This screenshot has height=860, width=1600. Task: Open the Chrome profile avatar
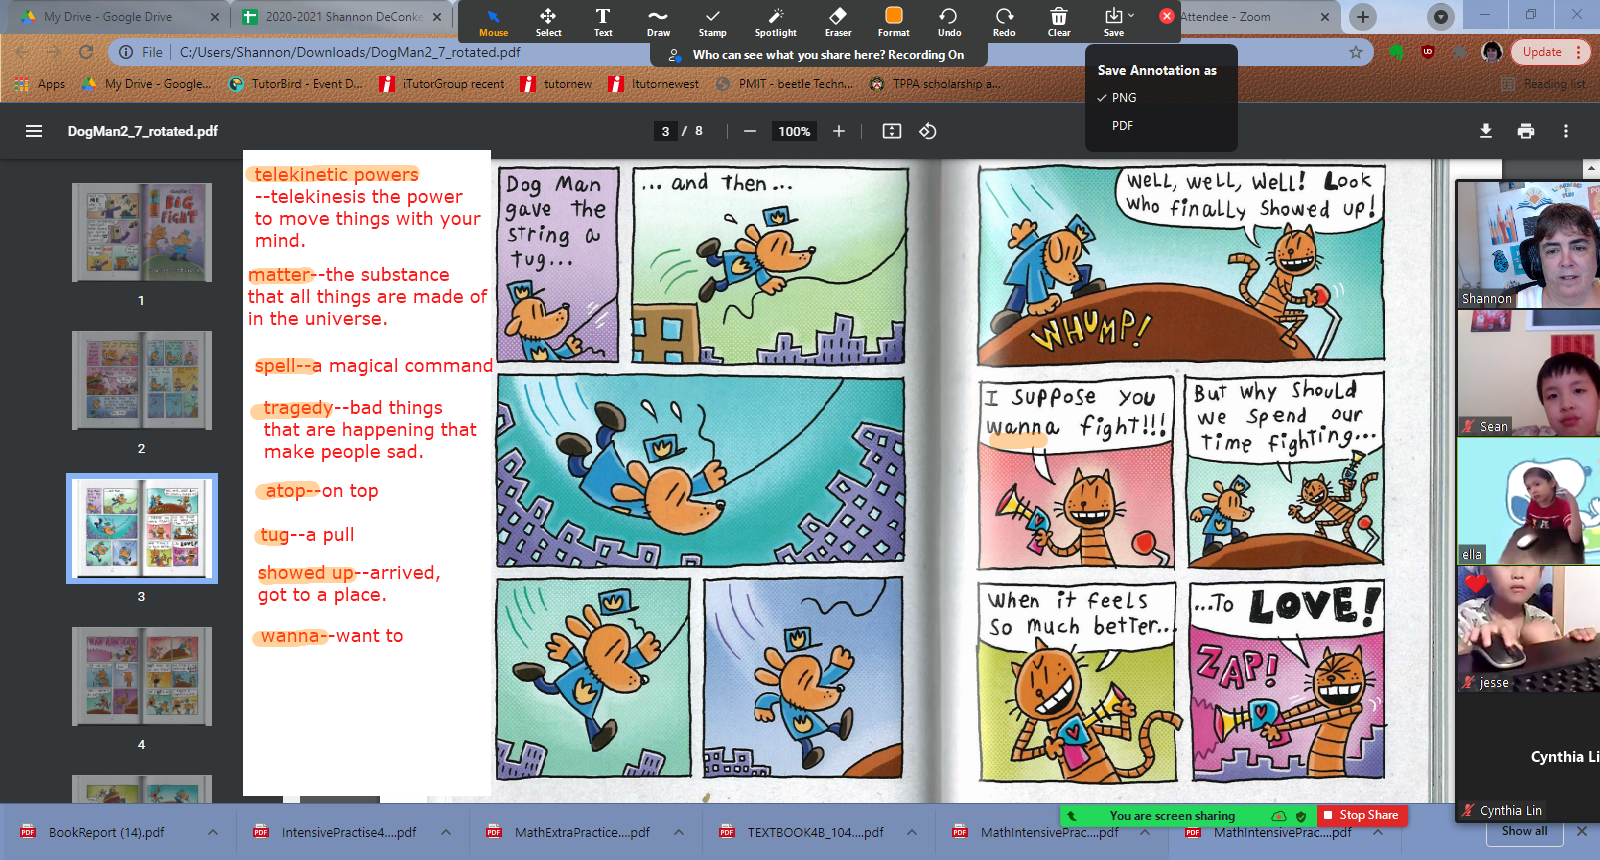1492,52
